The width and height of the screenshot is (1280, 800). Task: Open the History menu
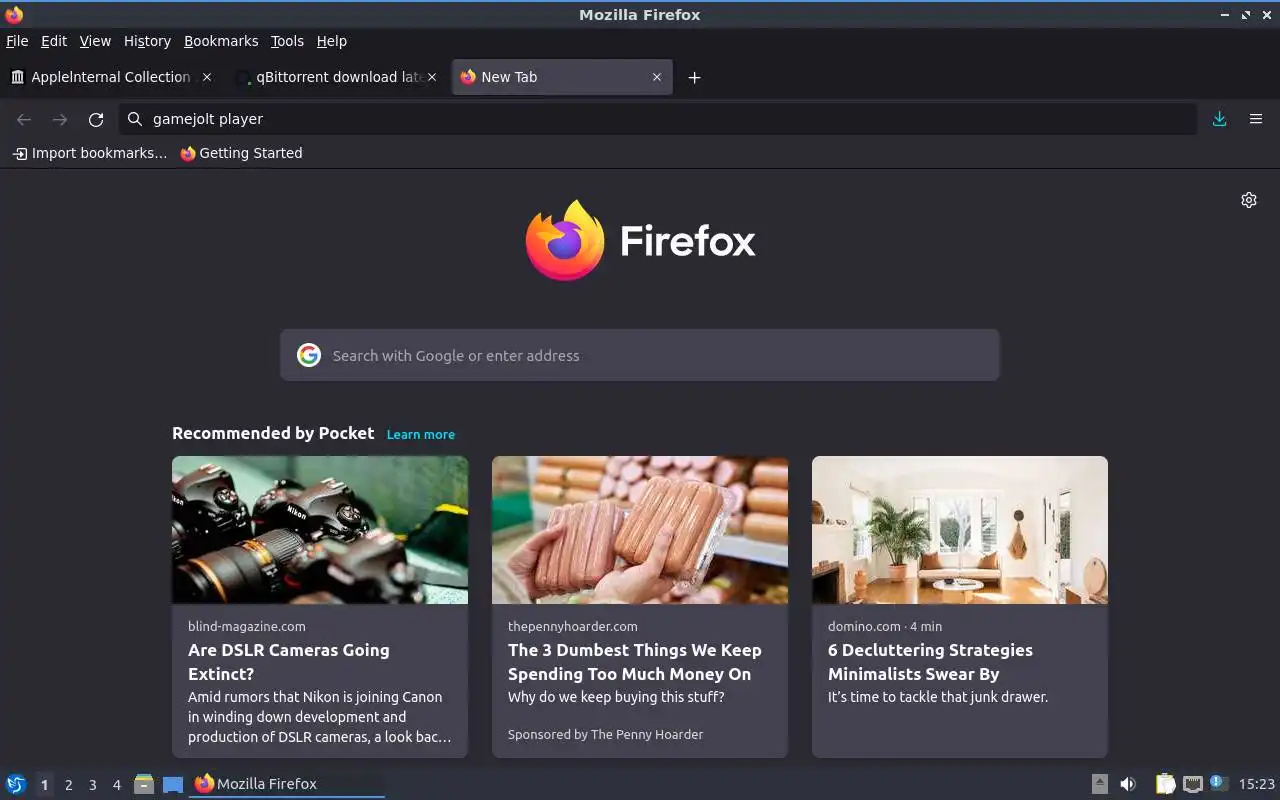coord(147,41)
